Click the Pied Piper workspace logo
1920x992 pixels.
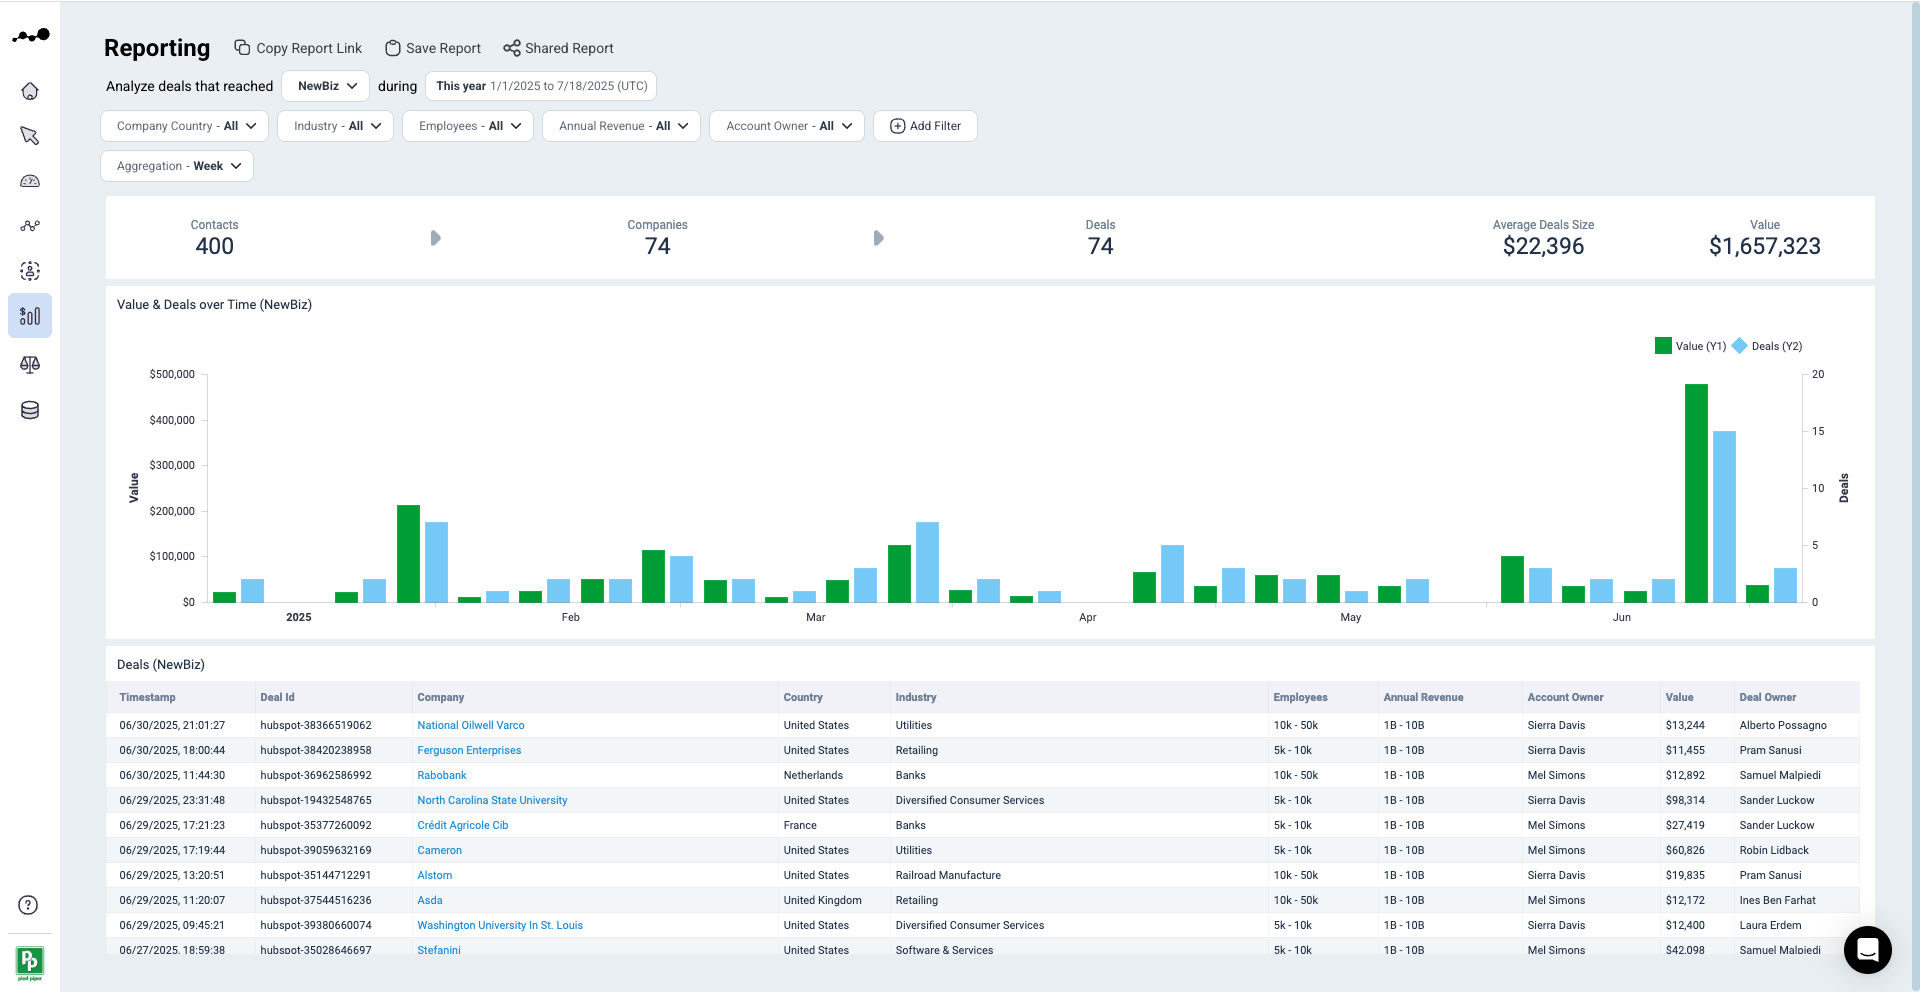[x=30, y=962]
